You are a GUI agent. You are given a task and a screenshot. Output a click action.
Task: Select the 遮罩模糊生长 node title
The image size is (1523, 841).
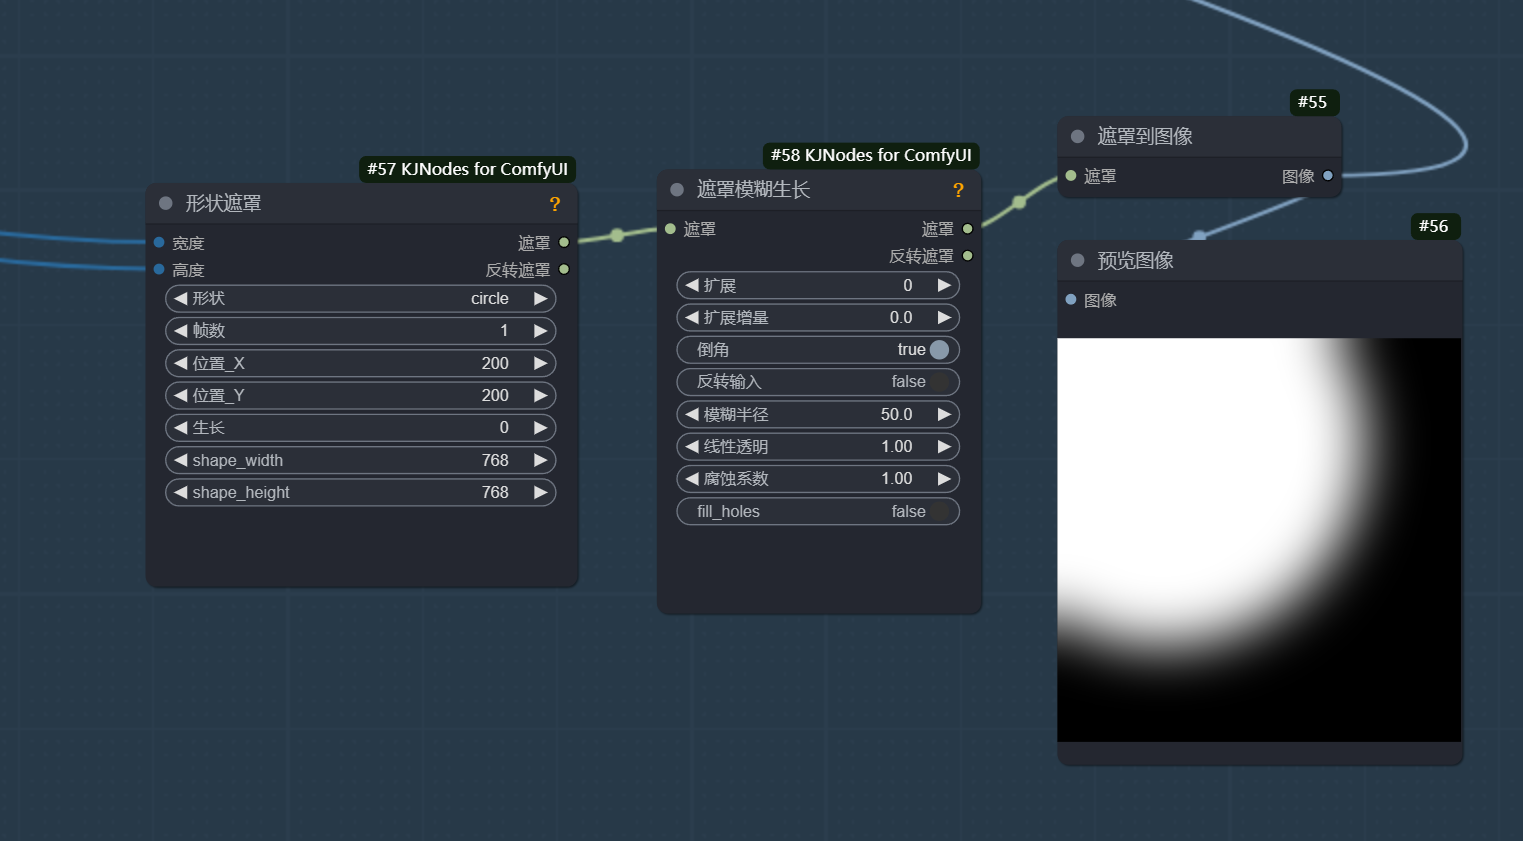[753, 189]
